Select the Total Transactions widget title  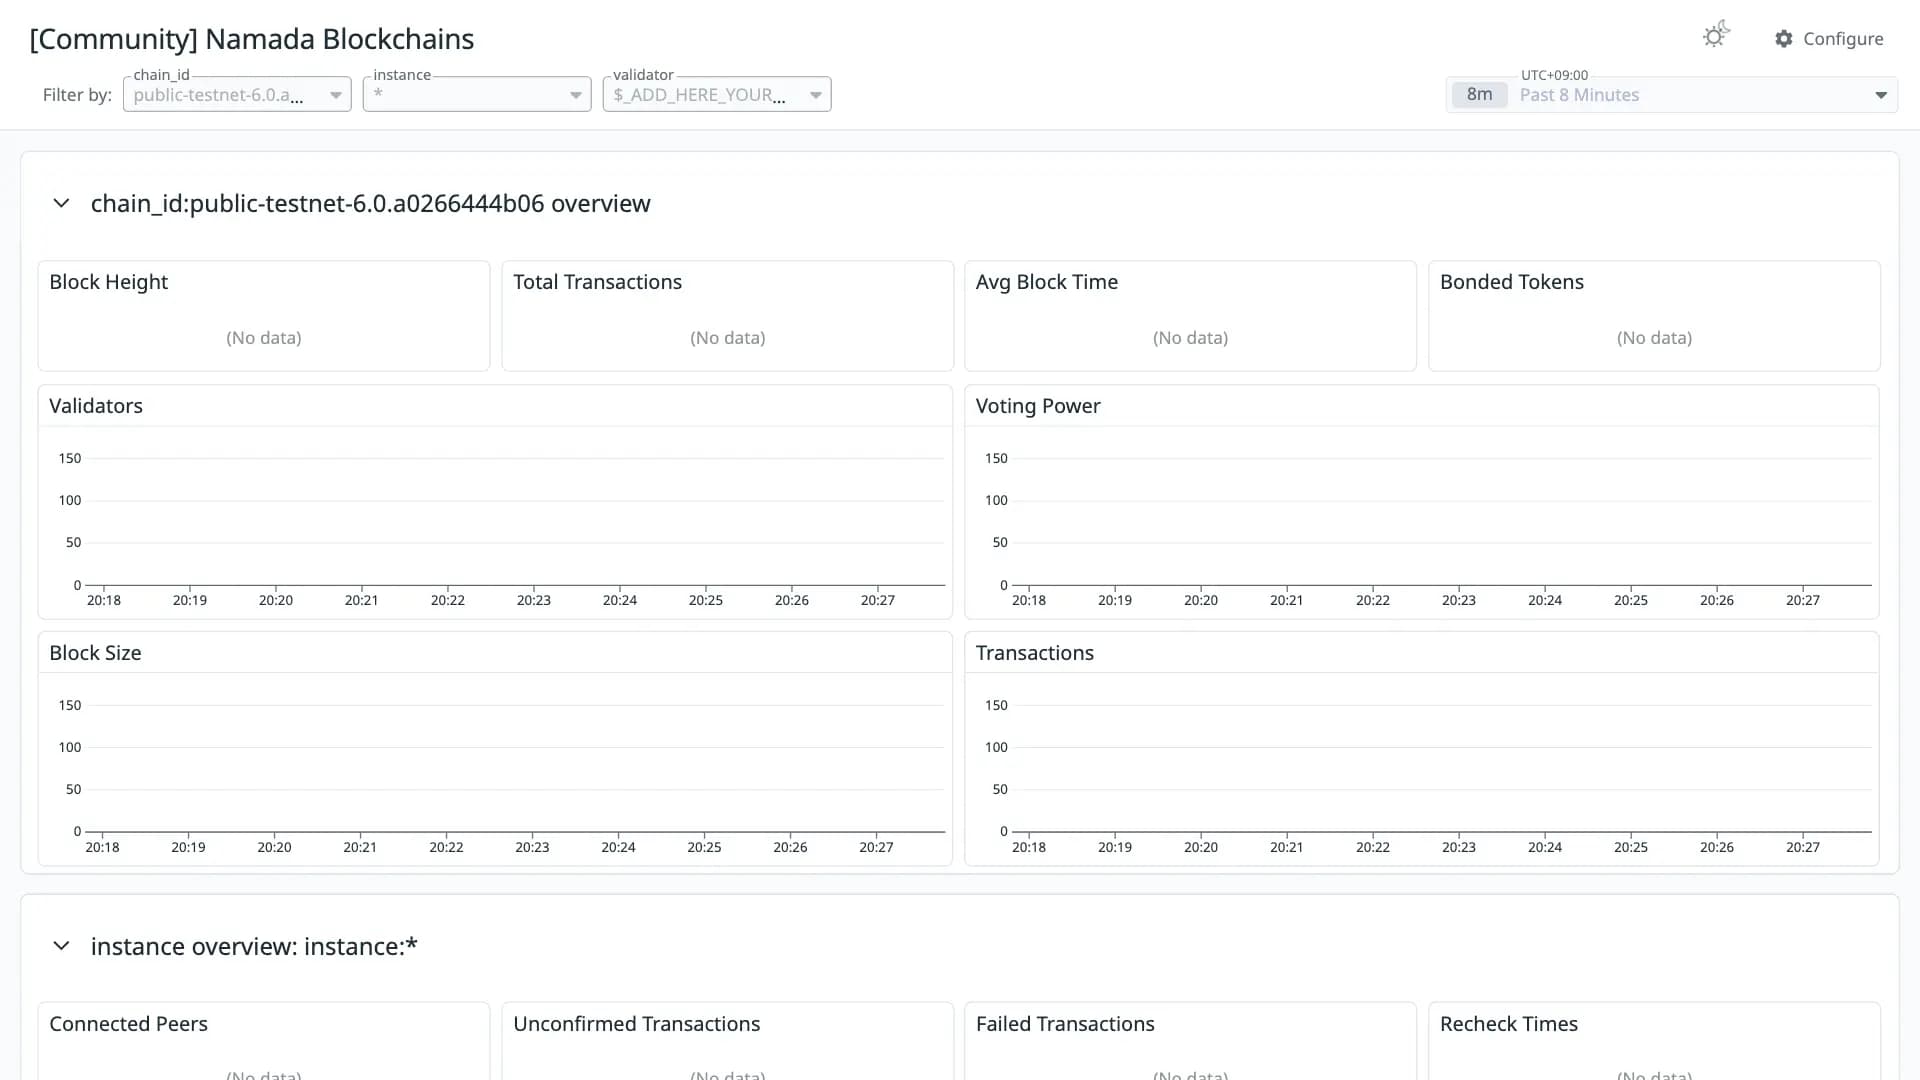click(x=597, y=283)
